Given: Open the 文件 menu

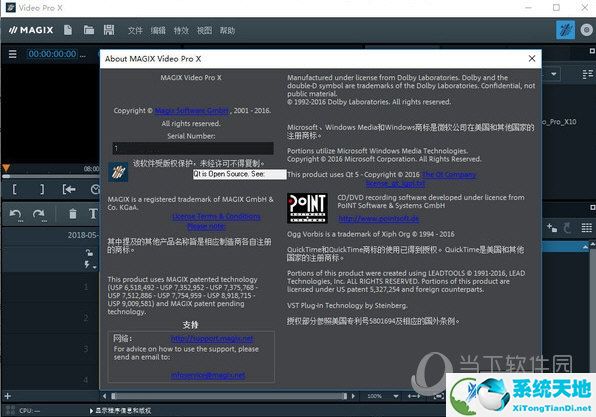Looking at the screenshot, I should coord(135,30).
